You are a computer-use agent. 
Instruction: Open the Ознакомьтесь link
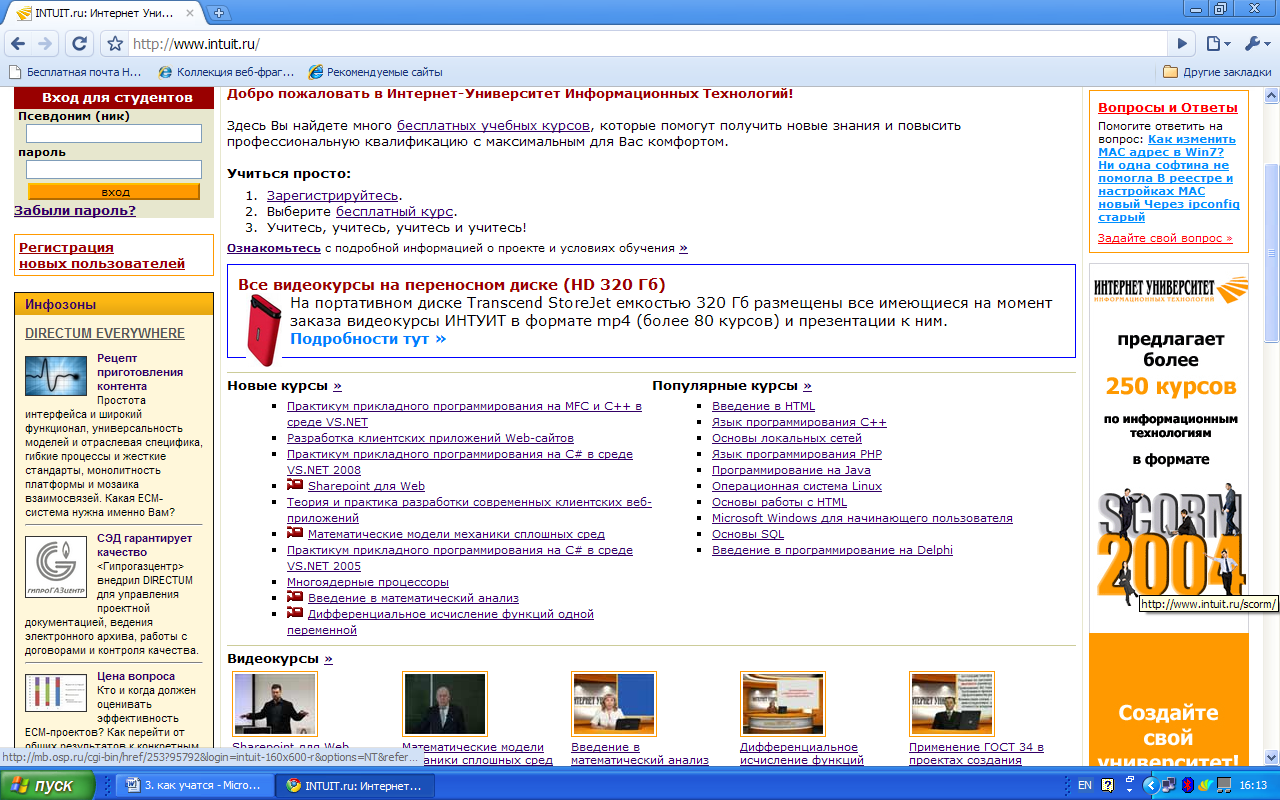274,247
